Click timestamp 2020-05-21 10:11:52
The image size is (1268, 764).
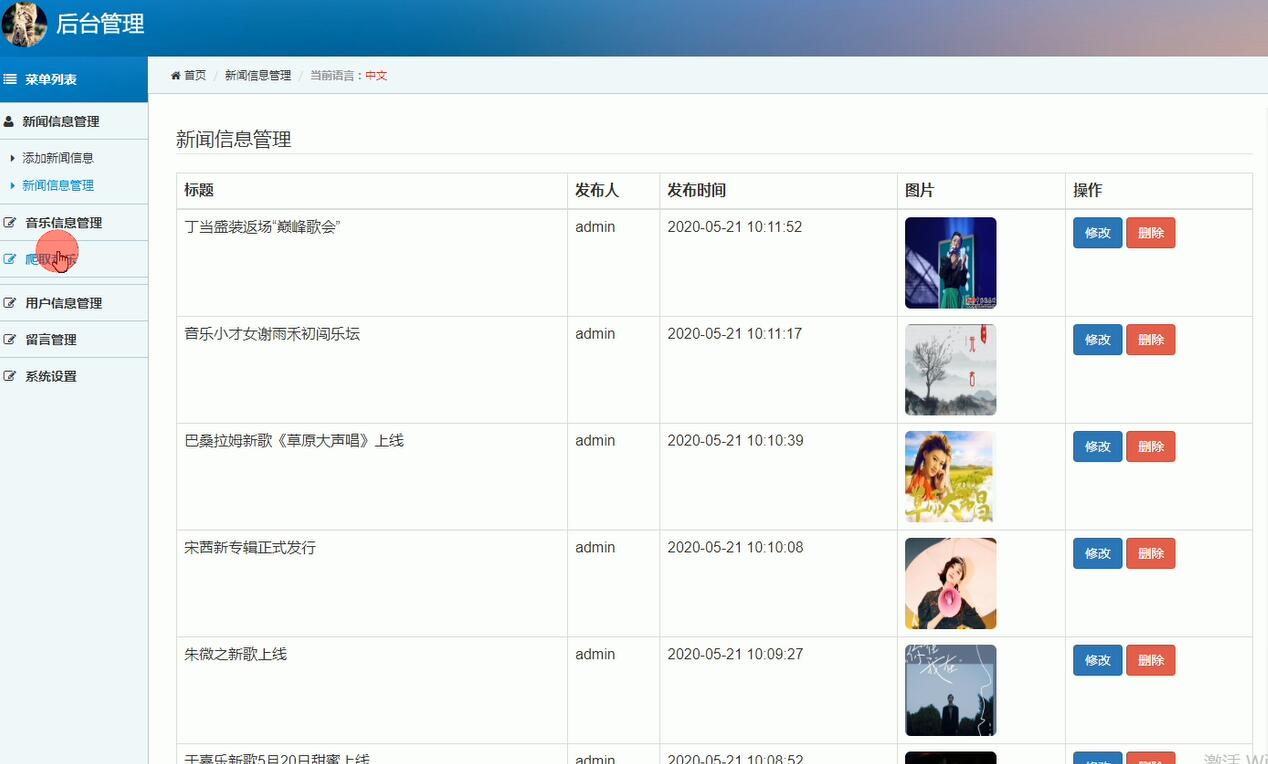735,227
